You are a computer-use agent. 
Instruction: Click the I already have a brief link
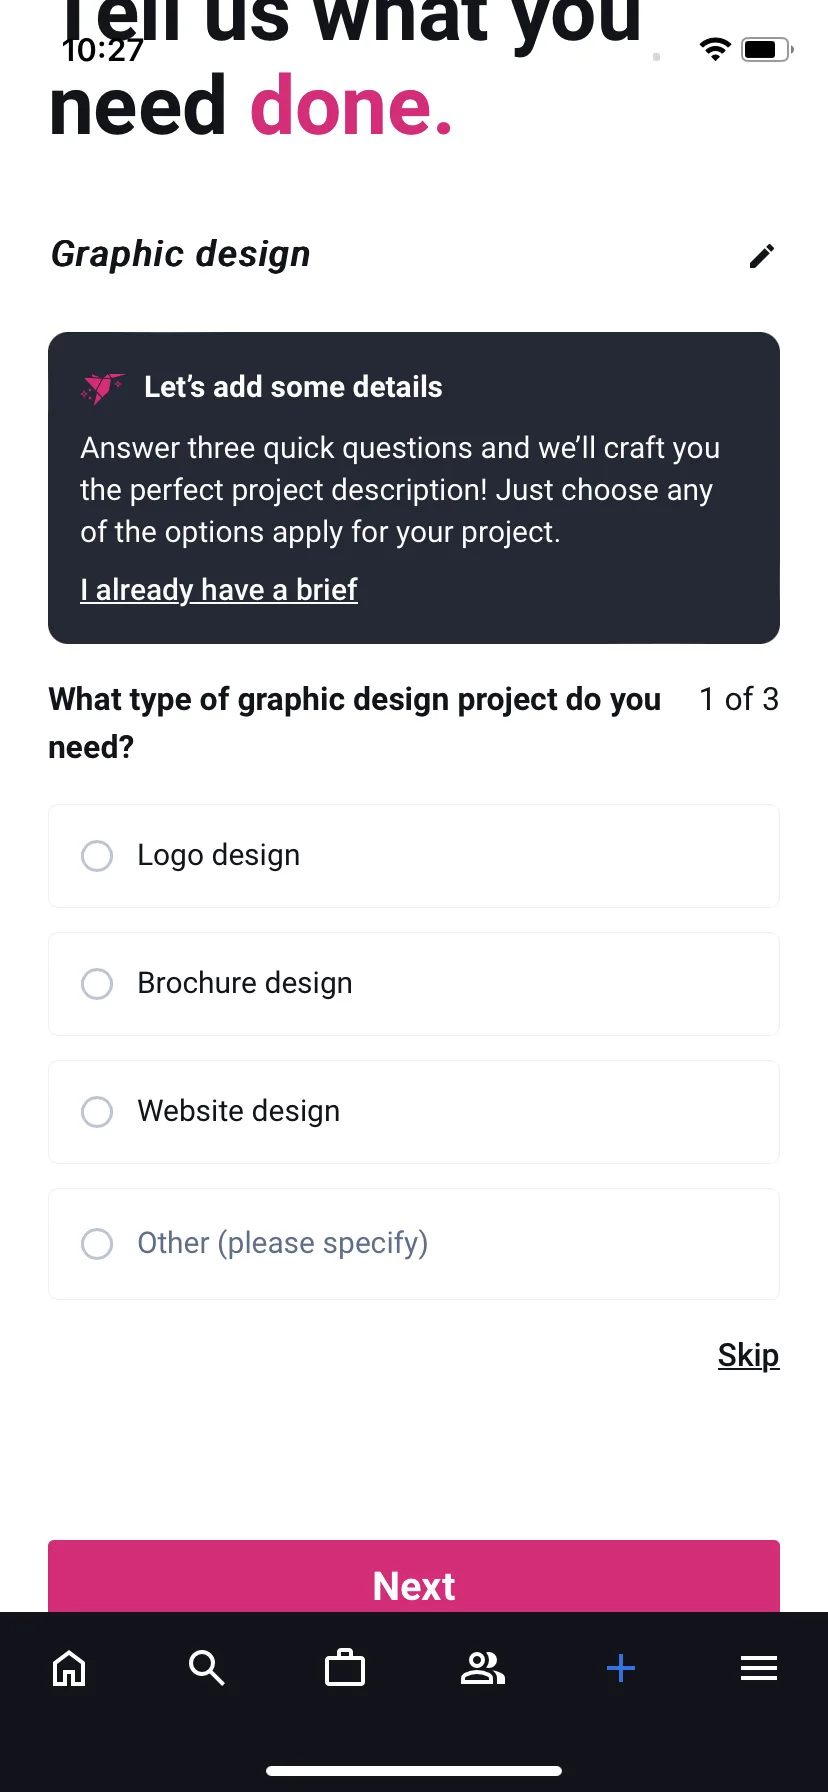pos(219,590)
